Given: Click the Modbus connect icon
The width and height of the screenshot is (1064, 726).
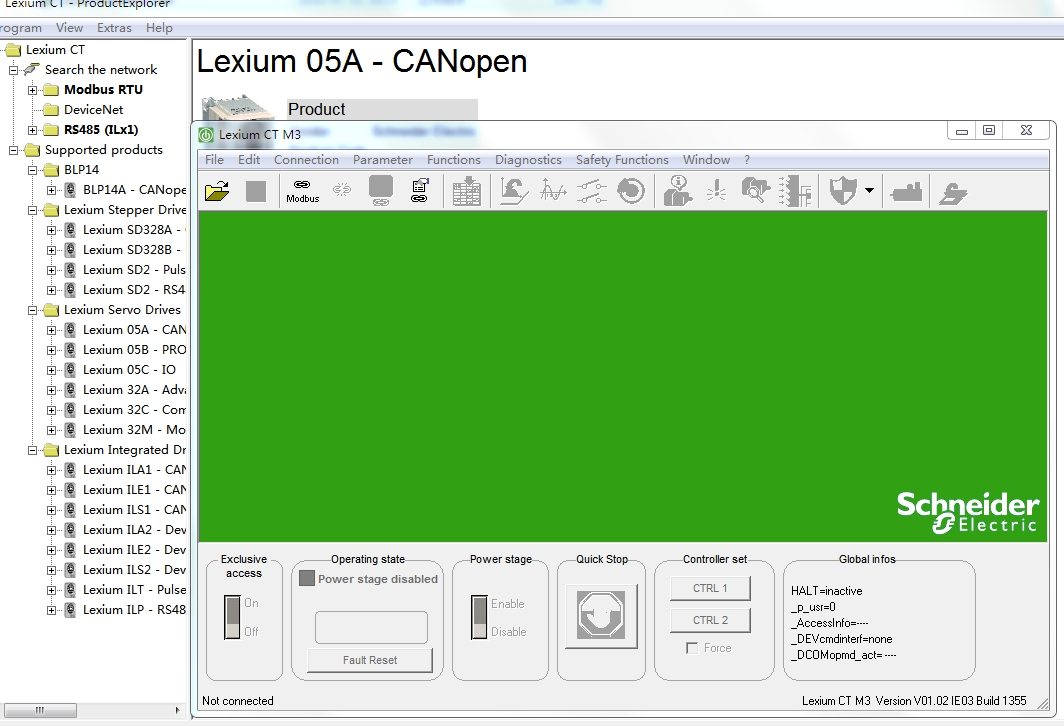Looking at the screenshot, I should pos(302,191).
